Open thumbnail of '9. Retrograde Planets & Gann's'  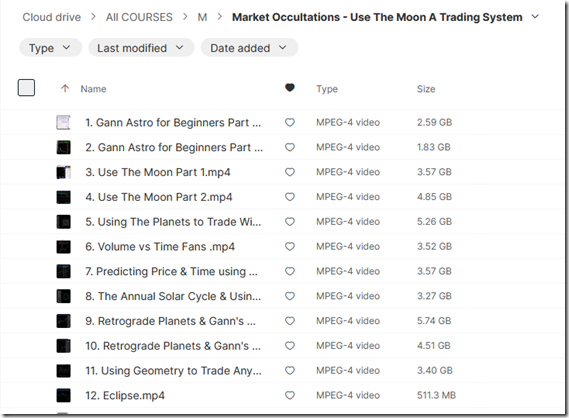(64, 321)
